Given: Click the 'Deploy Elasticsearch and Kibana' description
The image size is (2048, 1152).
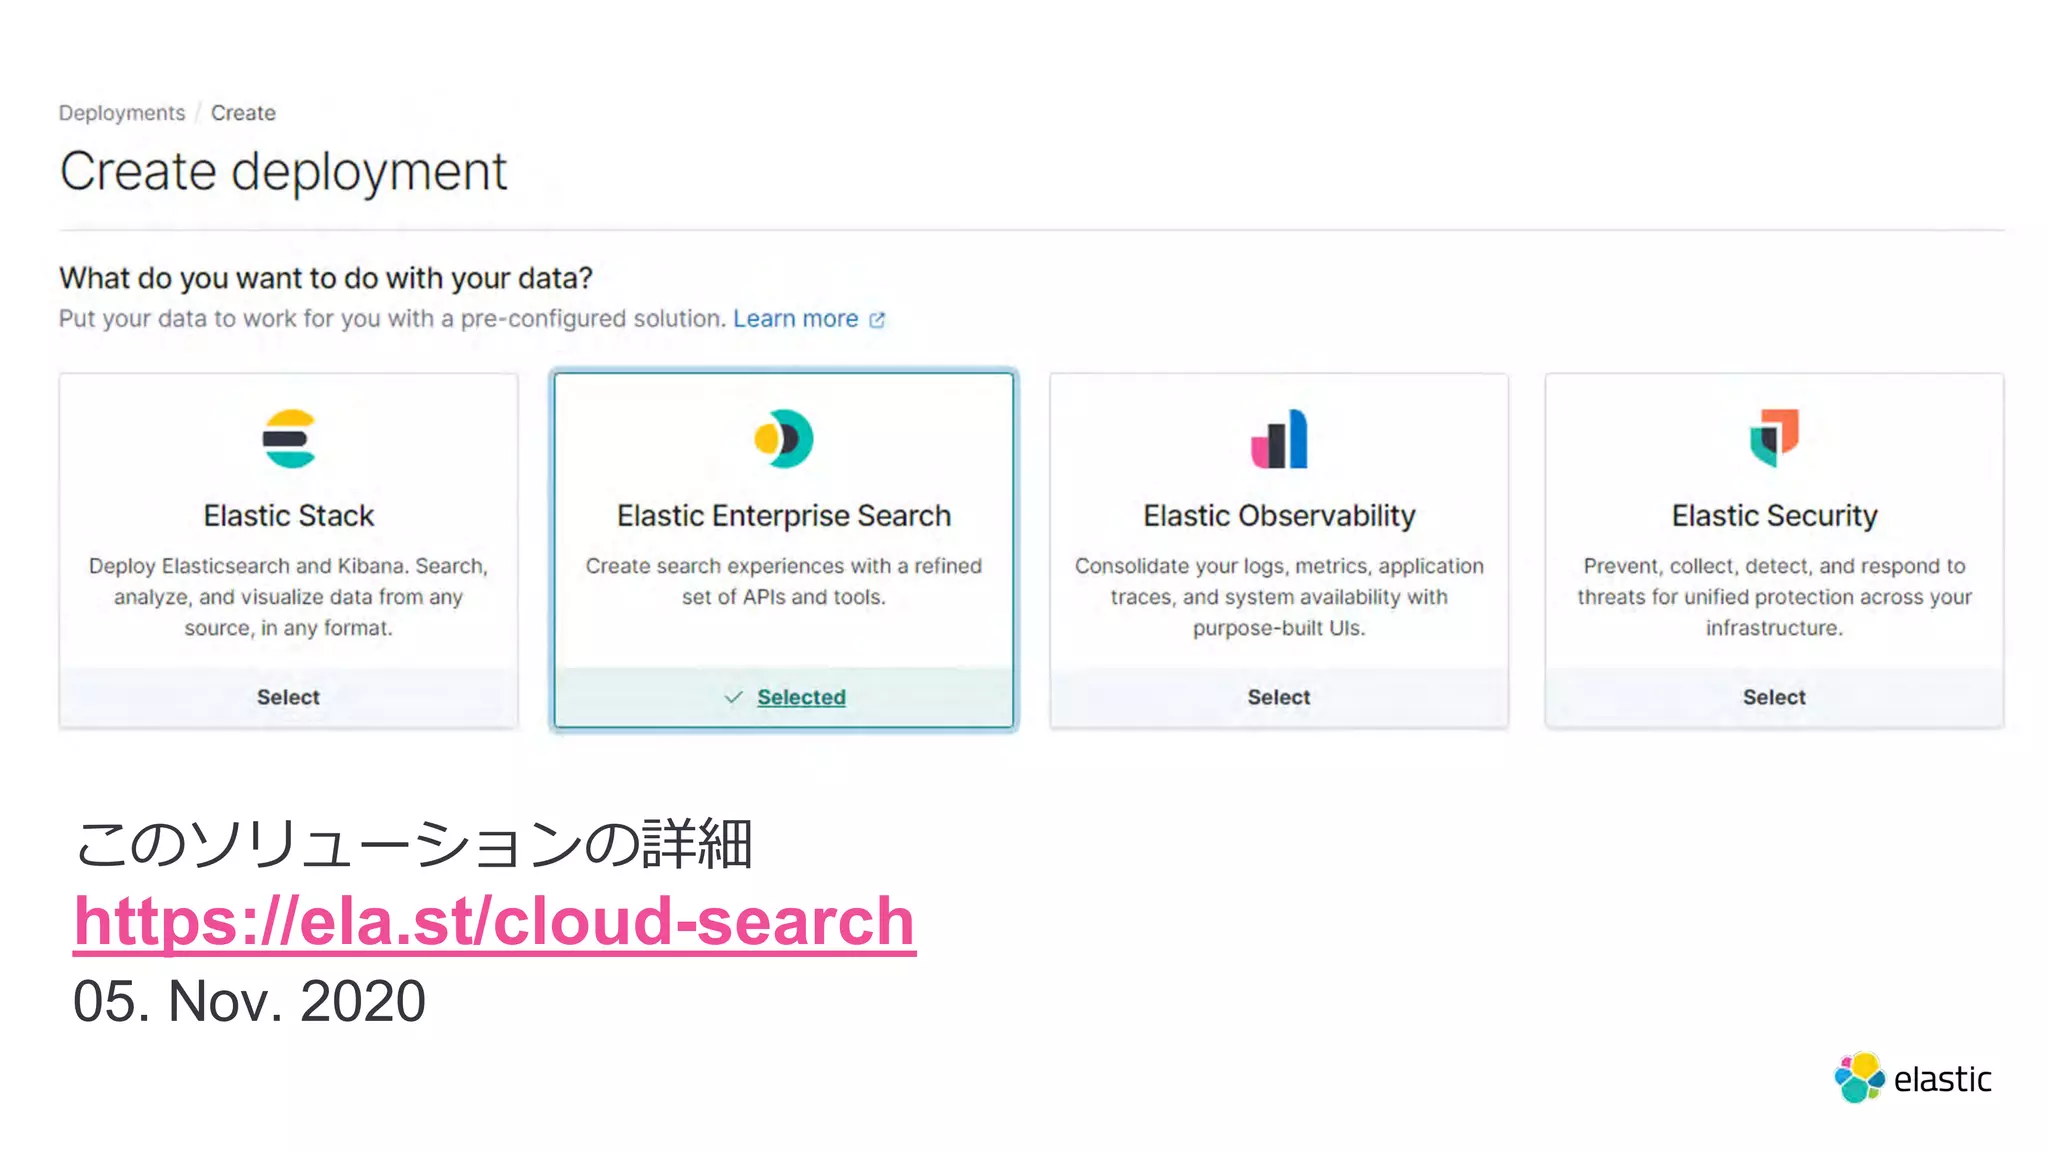Looking at the screenshot, I should click(288, 597).
